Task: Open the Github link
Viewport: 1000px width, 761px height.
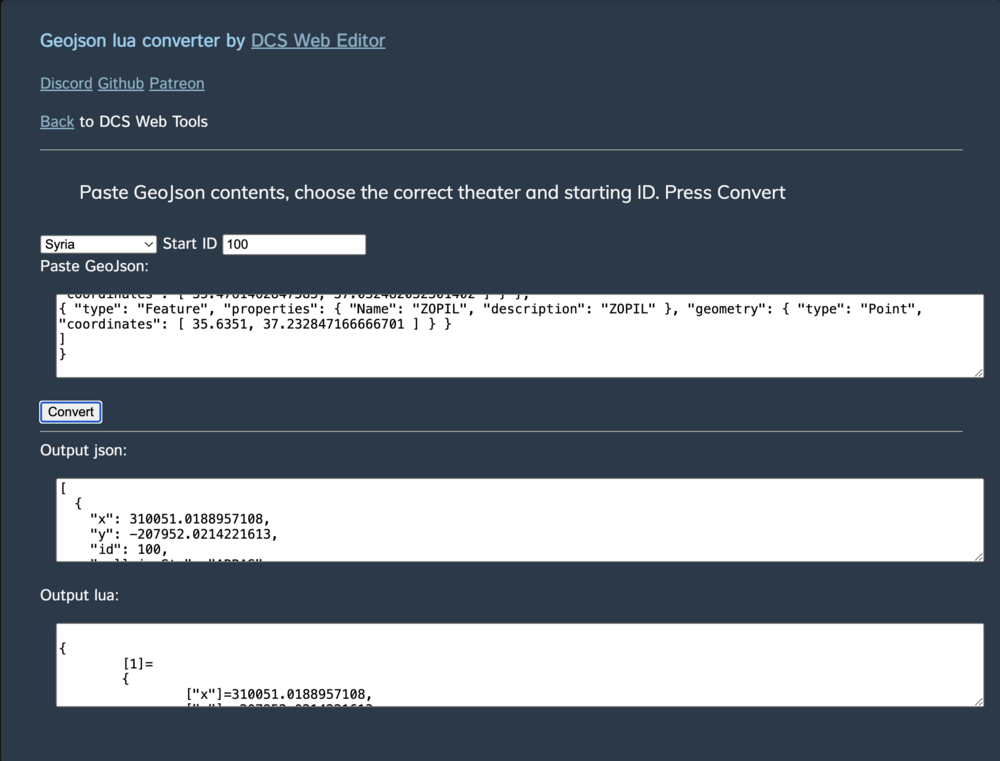Action: click(121, 84)
